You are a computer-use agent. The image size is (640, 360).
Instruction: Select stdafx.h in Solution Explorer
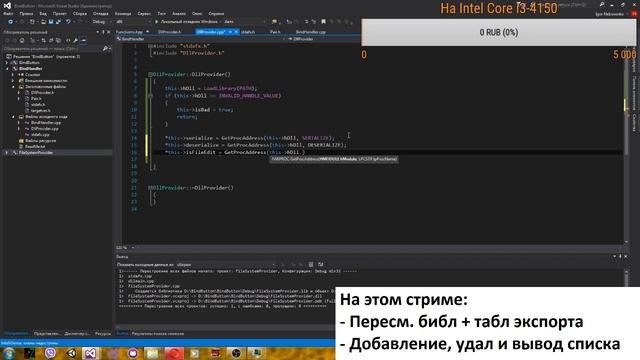click(38, 104)
